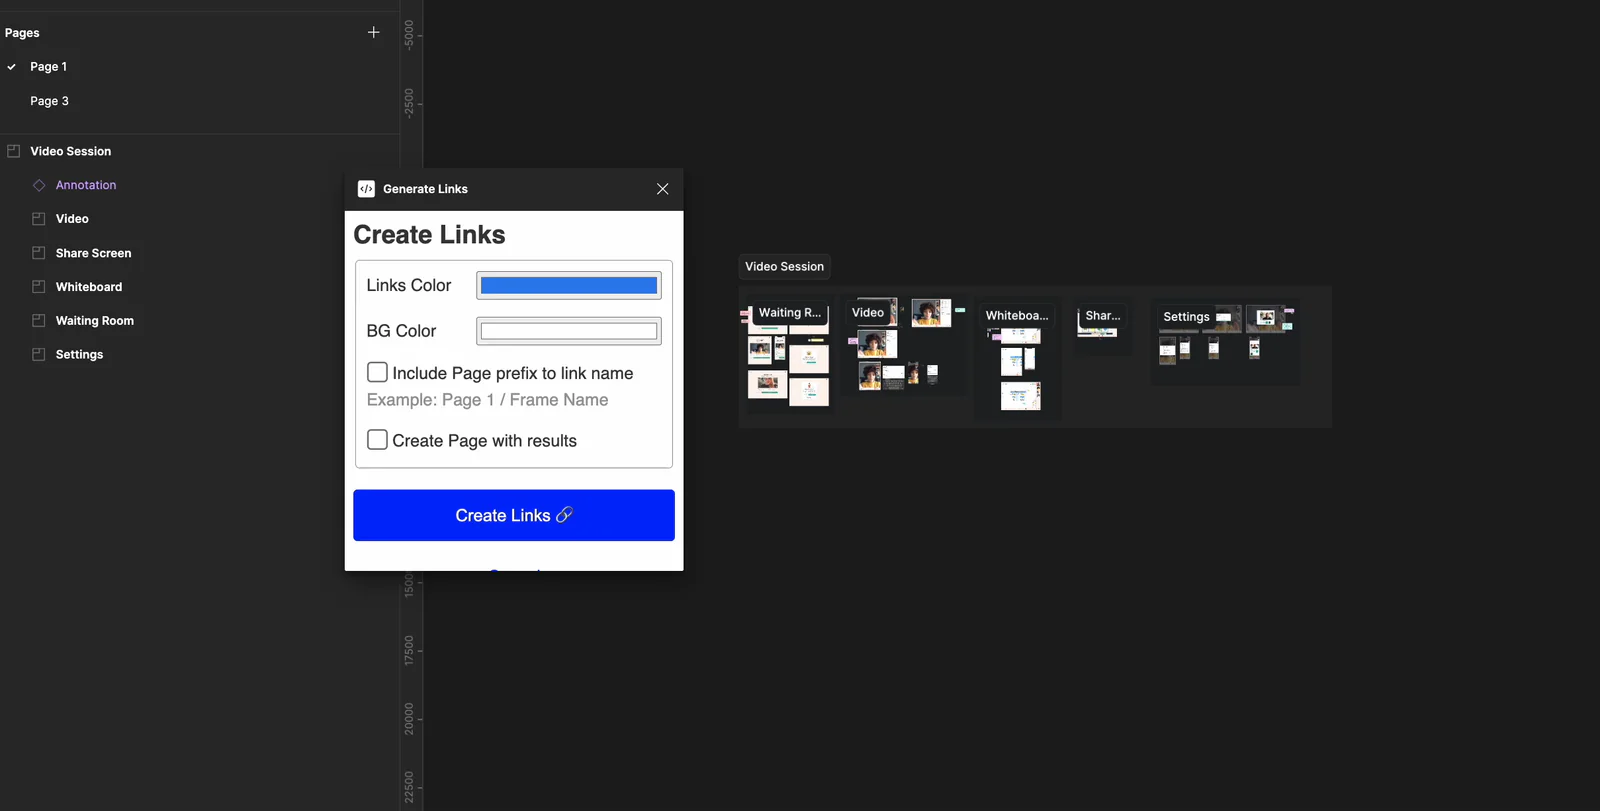Open the BG Color picker
The height and width of the screenshot is (811, 1600).
pyautogui.click(x=568, y=331)
